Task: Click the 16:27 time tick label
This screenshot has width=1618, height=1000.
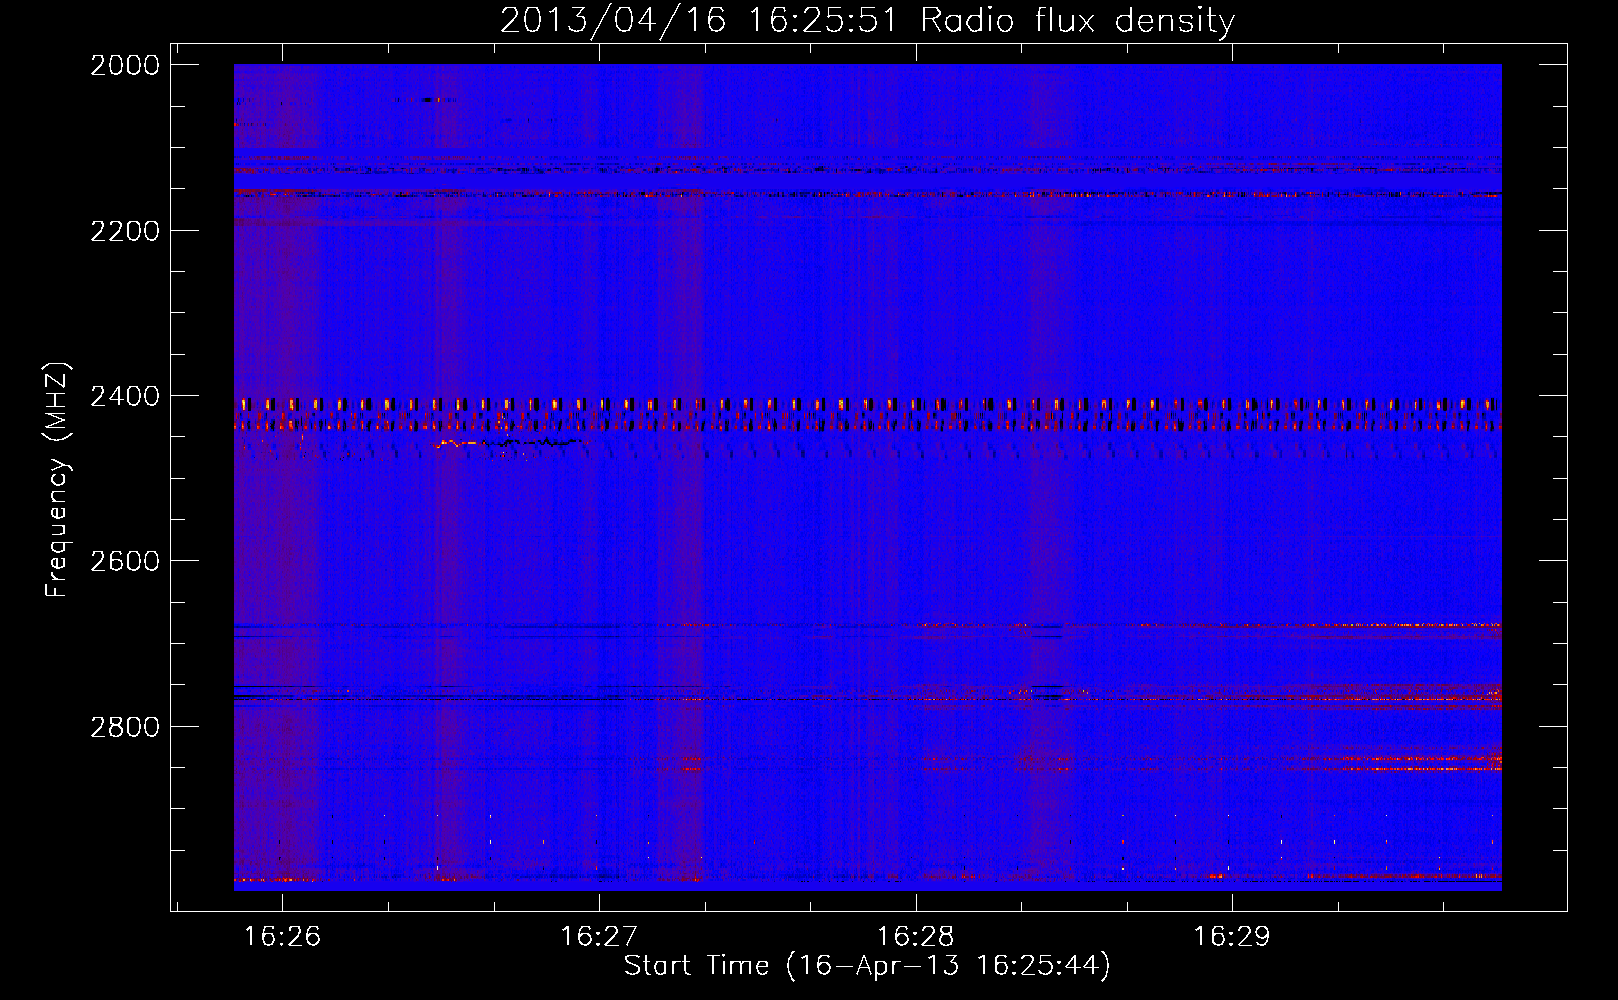Action: pos(598,937)
